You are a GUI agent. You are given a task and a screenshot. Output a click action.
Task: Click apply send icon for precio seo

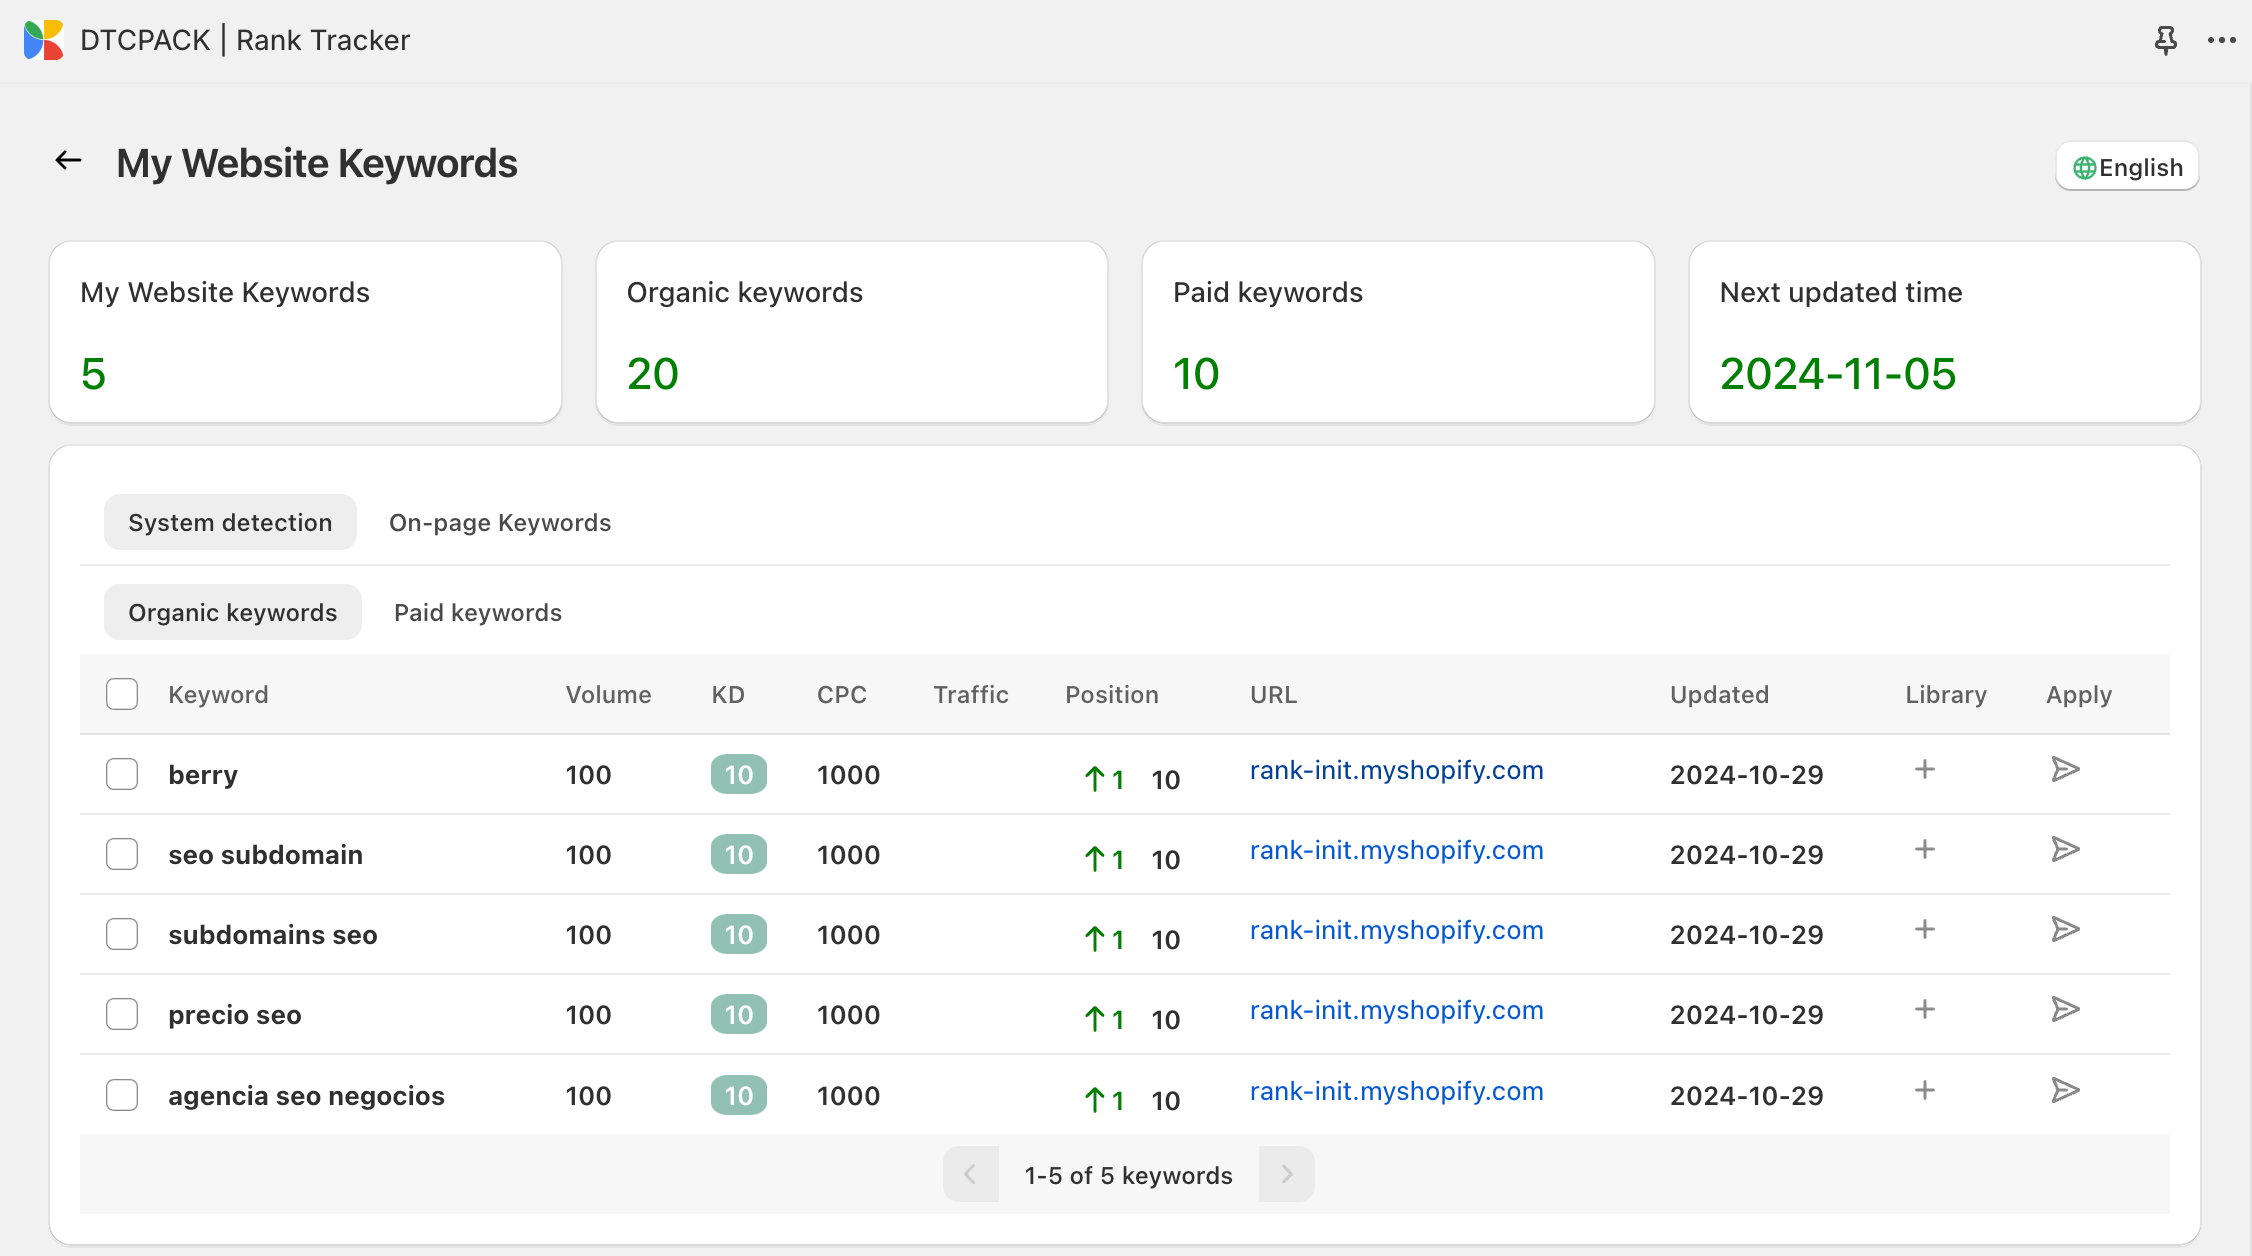2065,1009
